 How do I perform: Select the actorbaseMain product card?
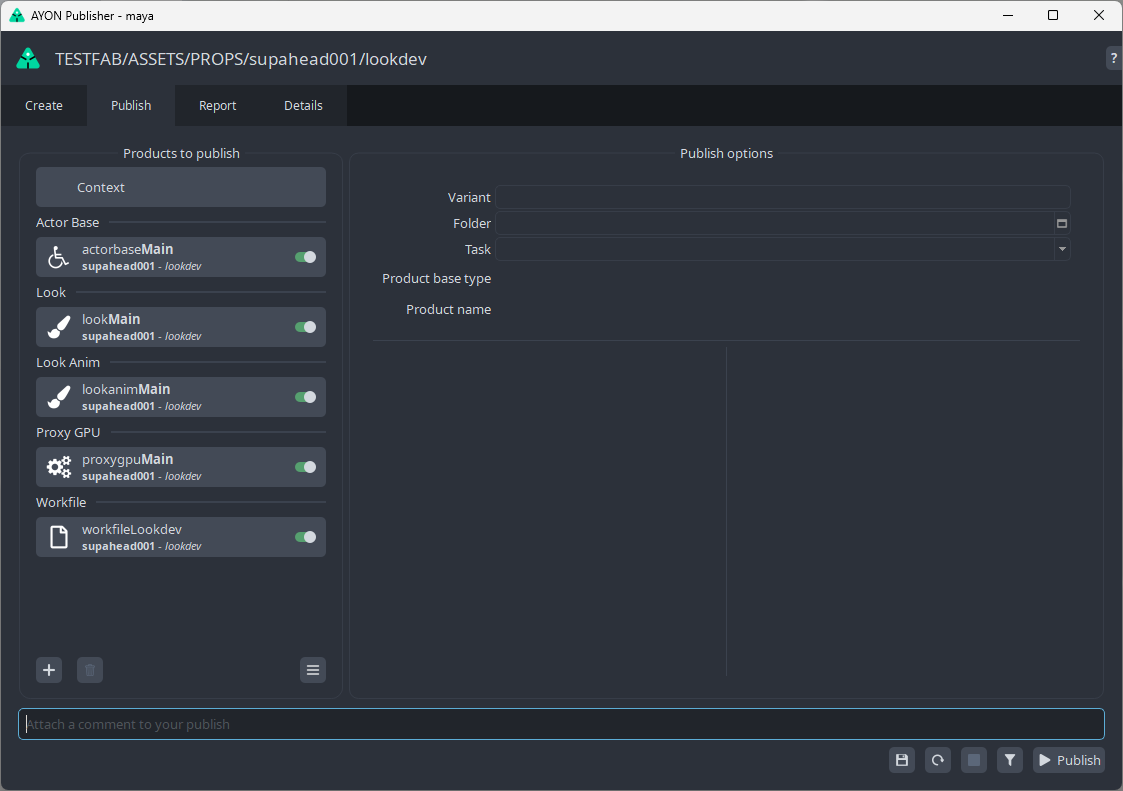point(180,257)
